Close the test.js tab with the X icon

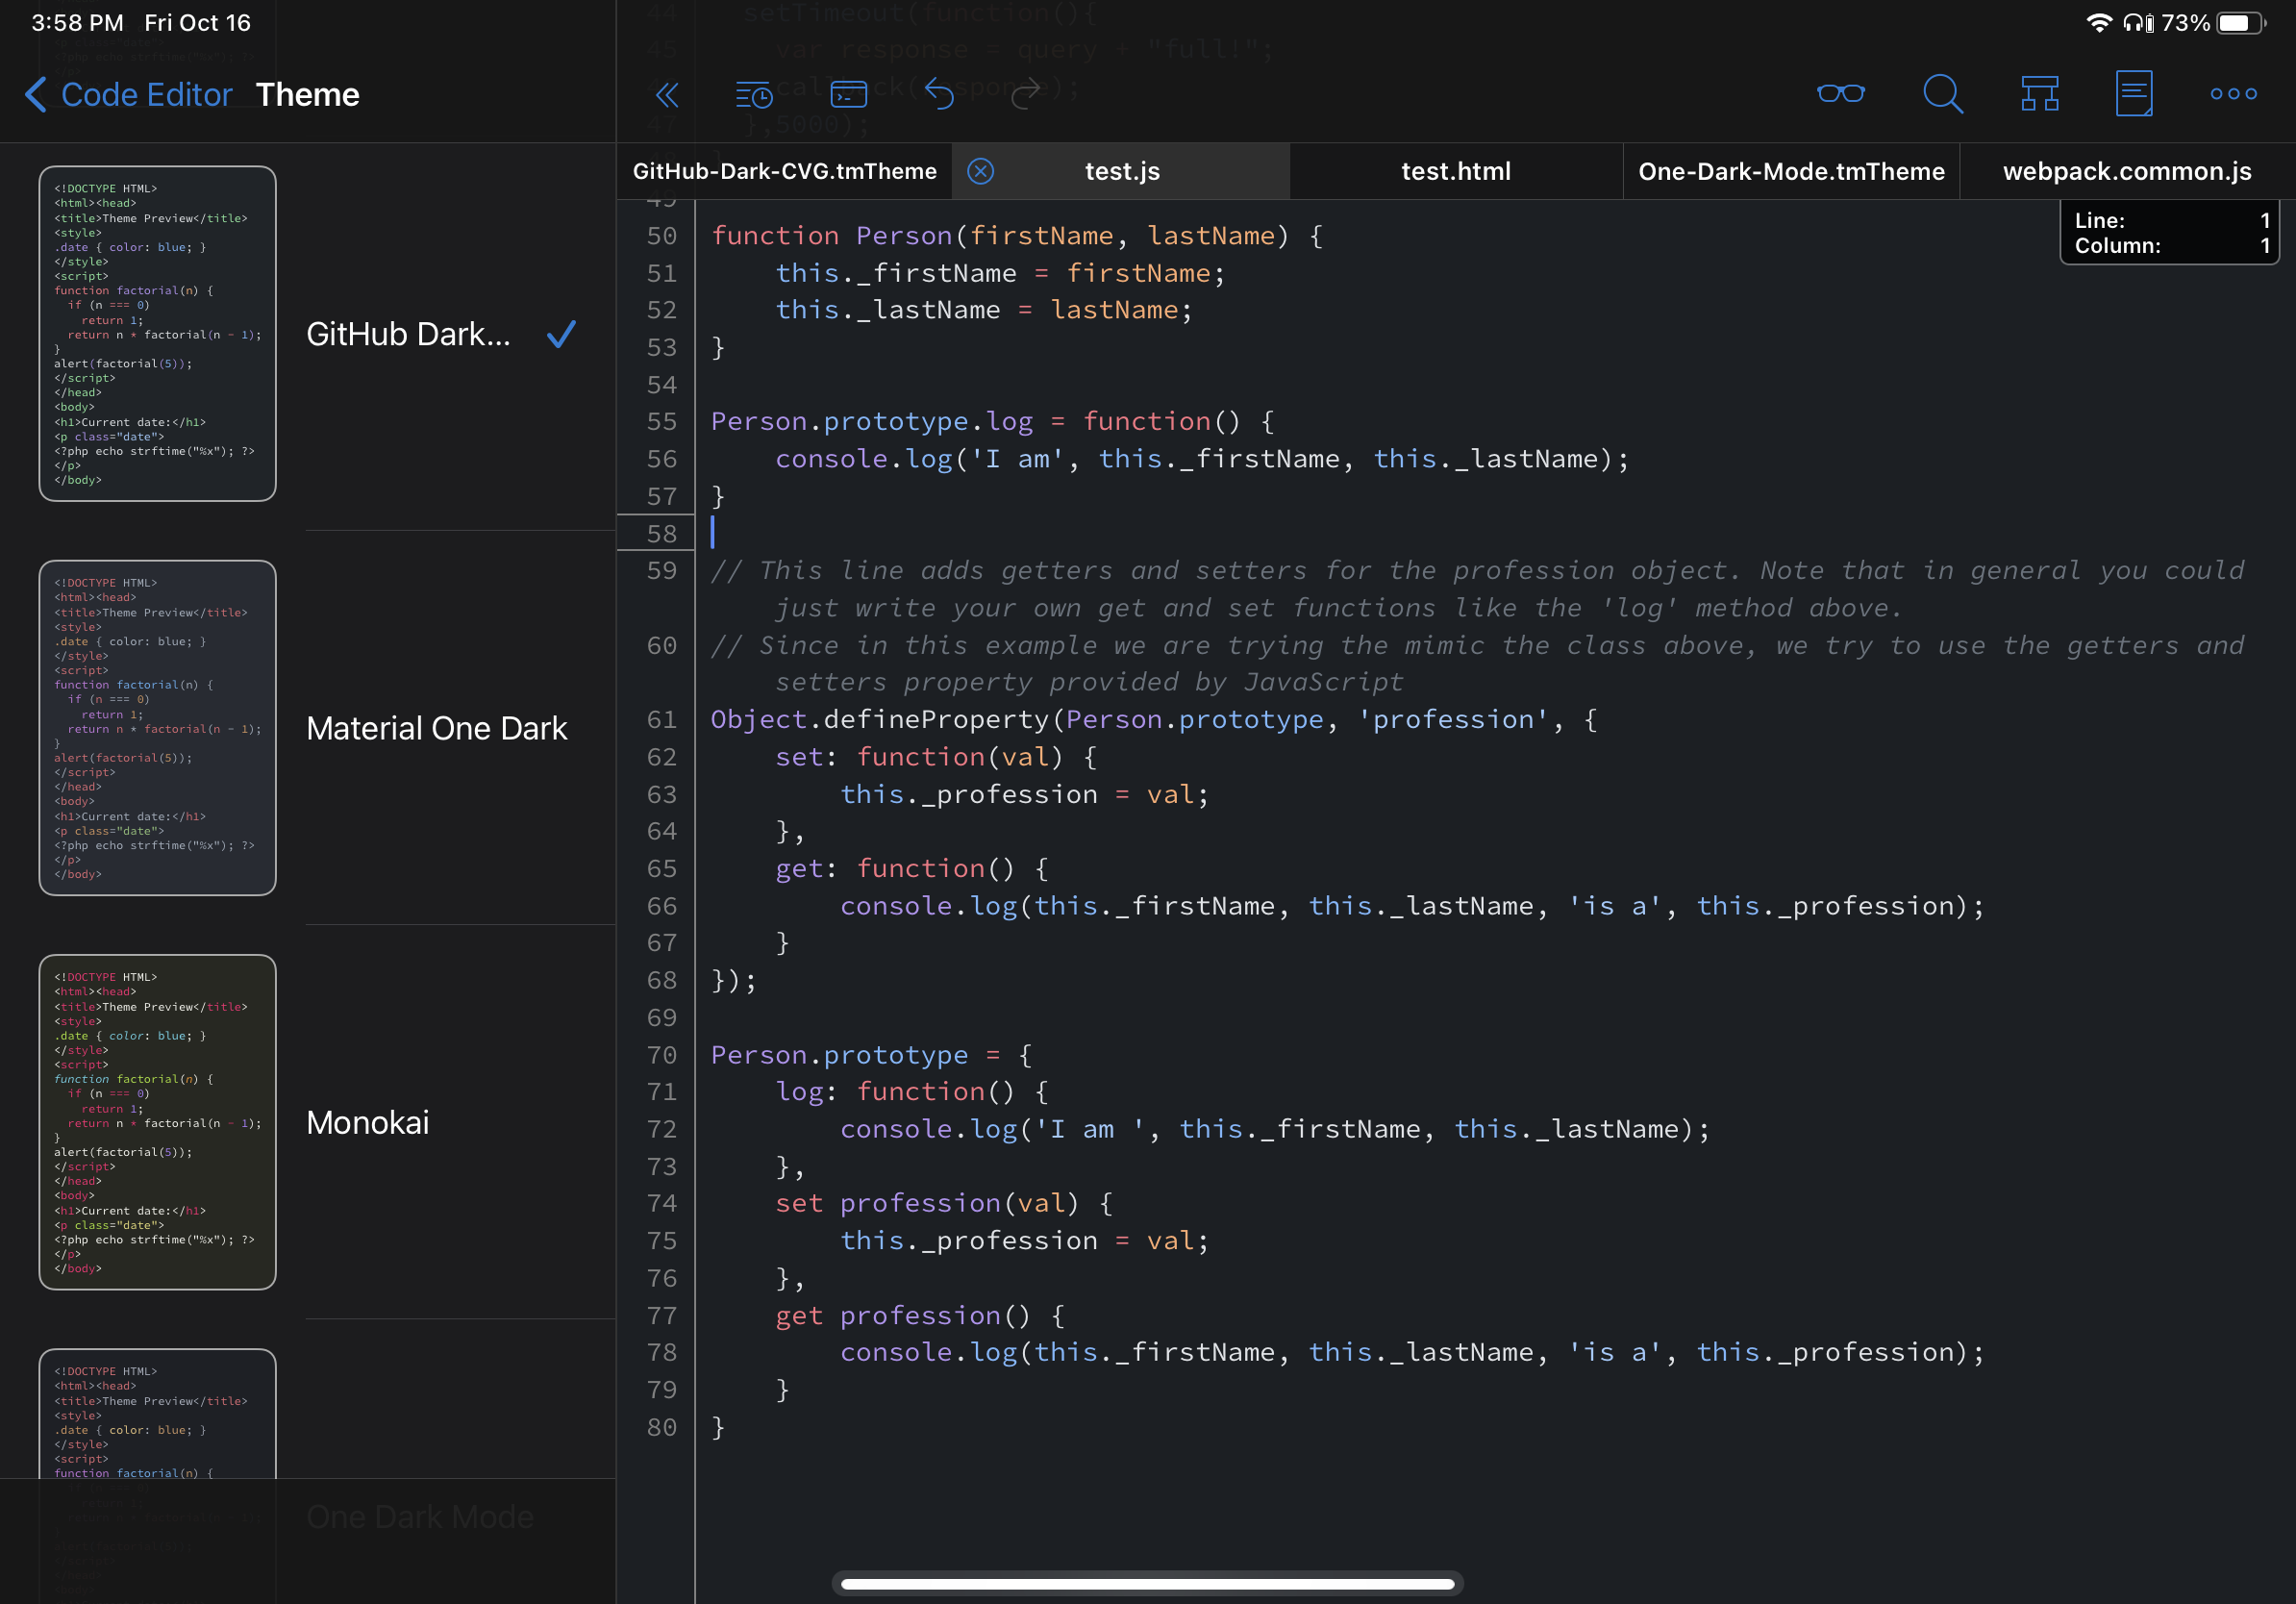[x=981, y=171]
